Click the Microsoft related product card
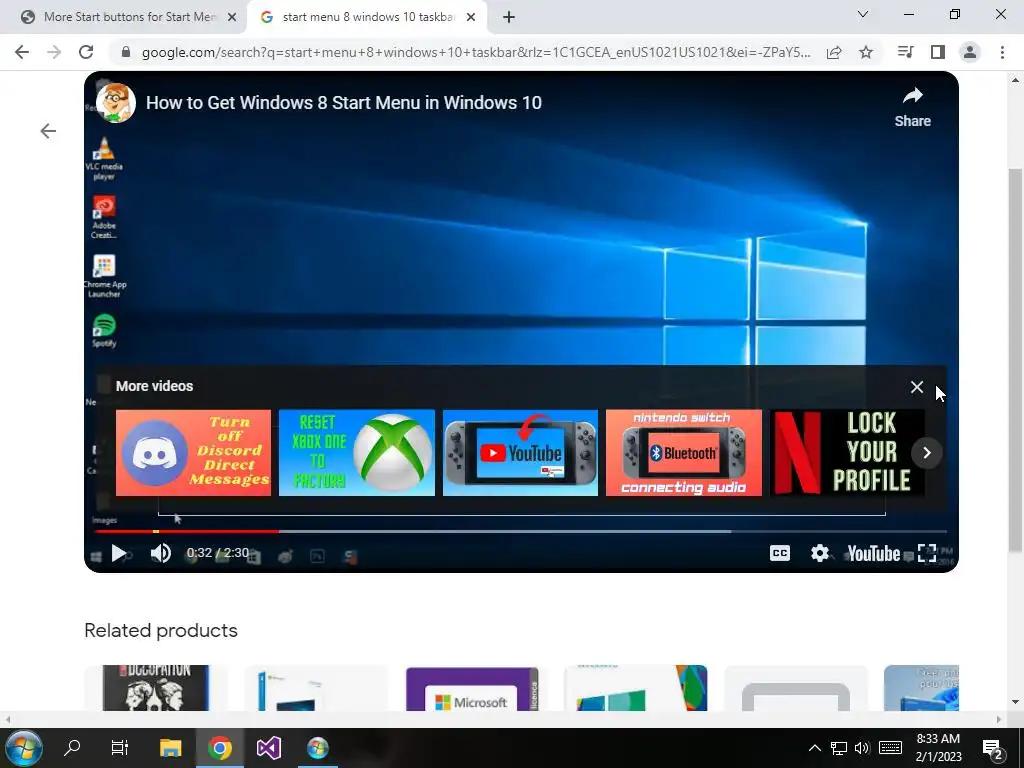Viewport: 1024px width, 768px height. (472, 688)
